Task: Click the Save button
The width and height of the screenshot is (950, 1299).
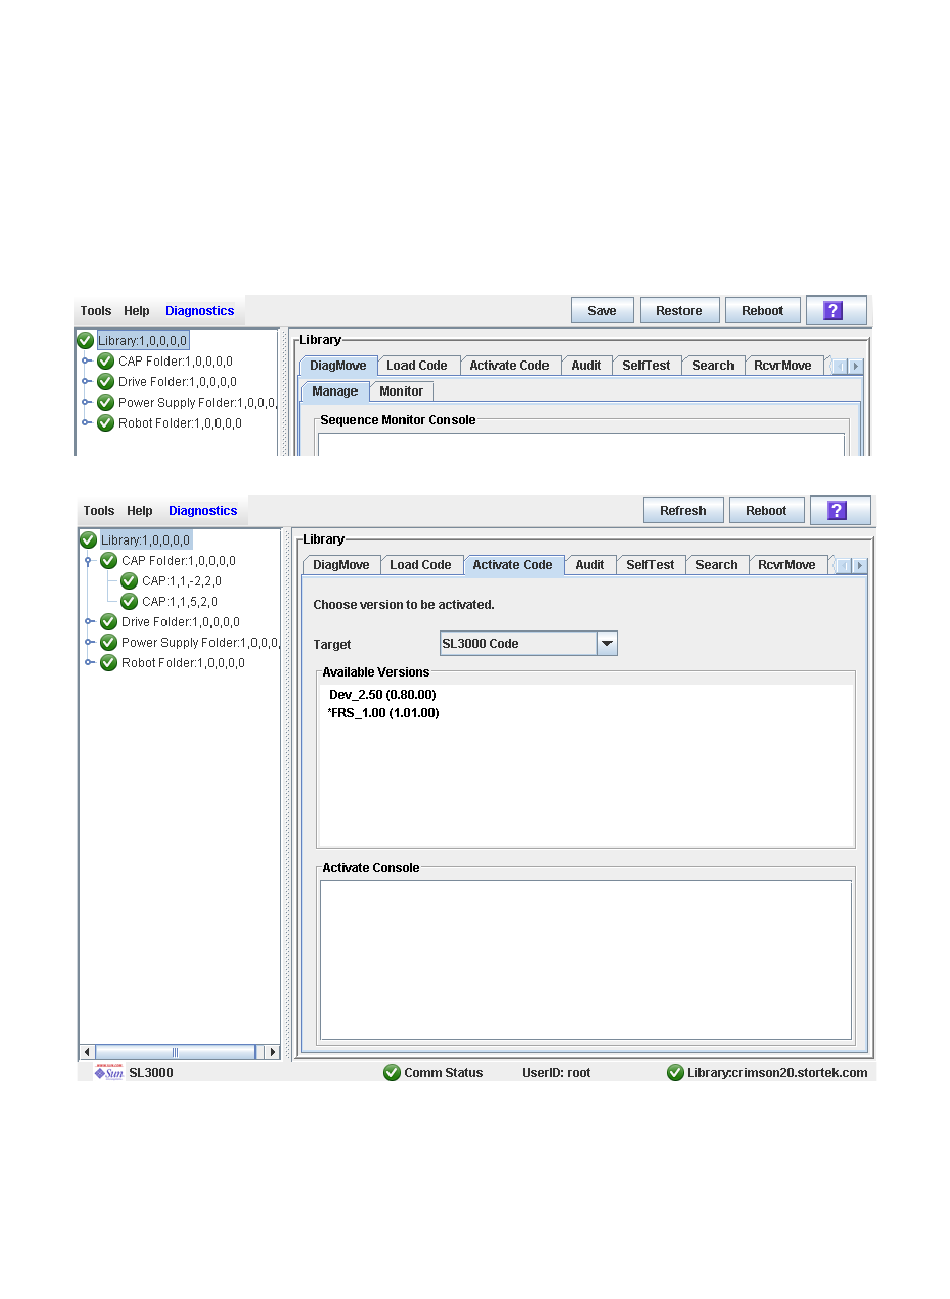Action: 602,311
